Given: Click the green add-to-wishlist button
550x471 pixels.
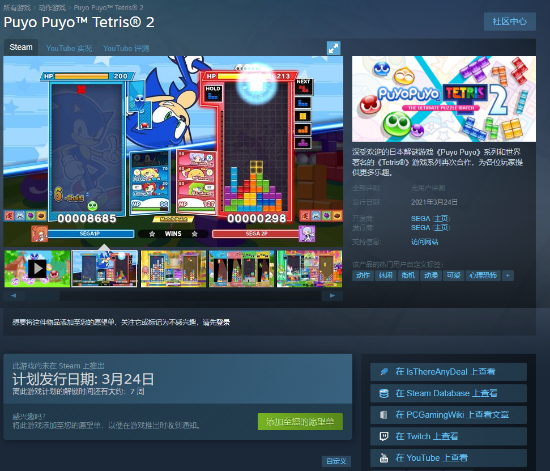Looking at the screenshot, I should (300, 422).
